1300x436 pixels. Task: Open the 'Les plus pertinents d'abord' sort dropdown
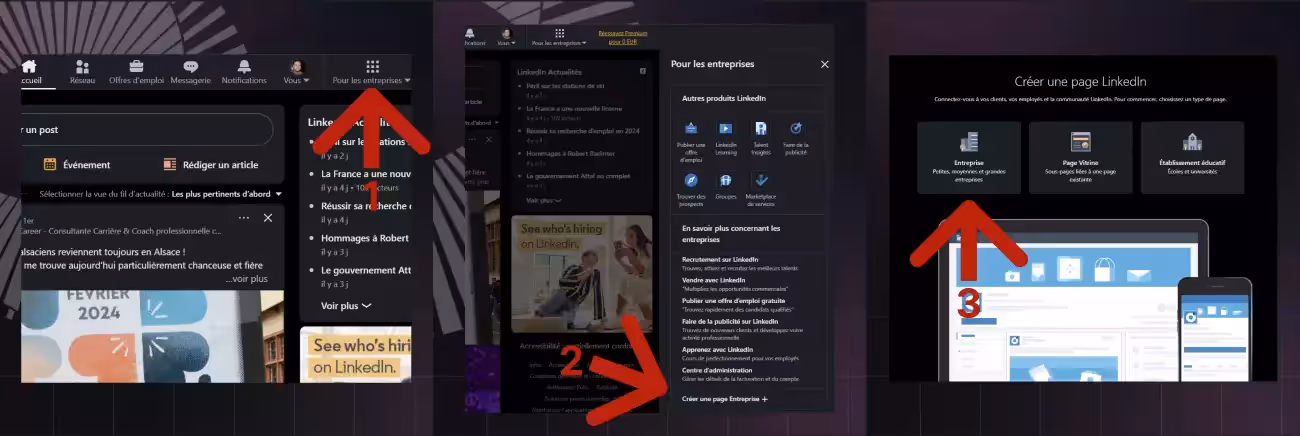(x=227, y=194)
